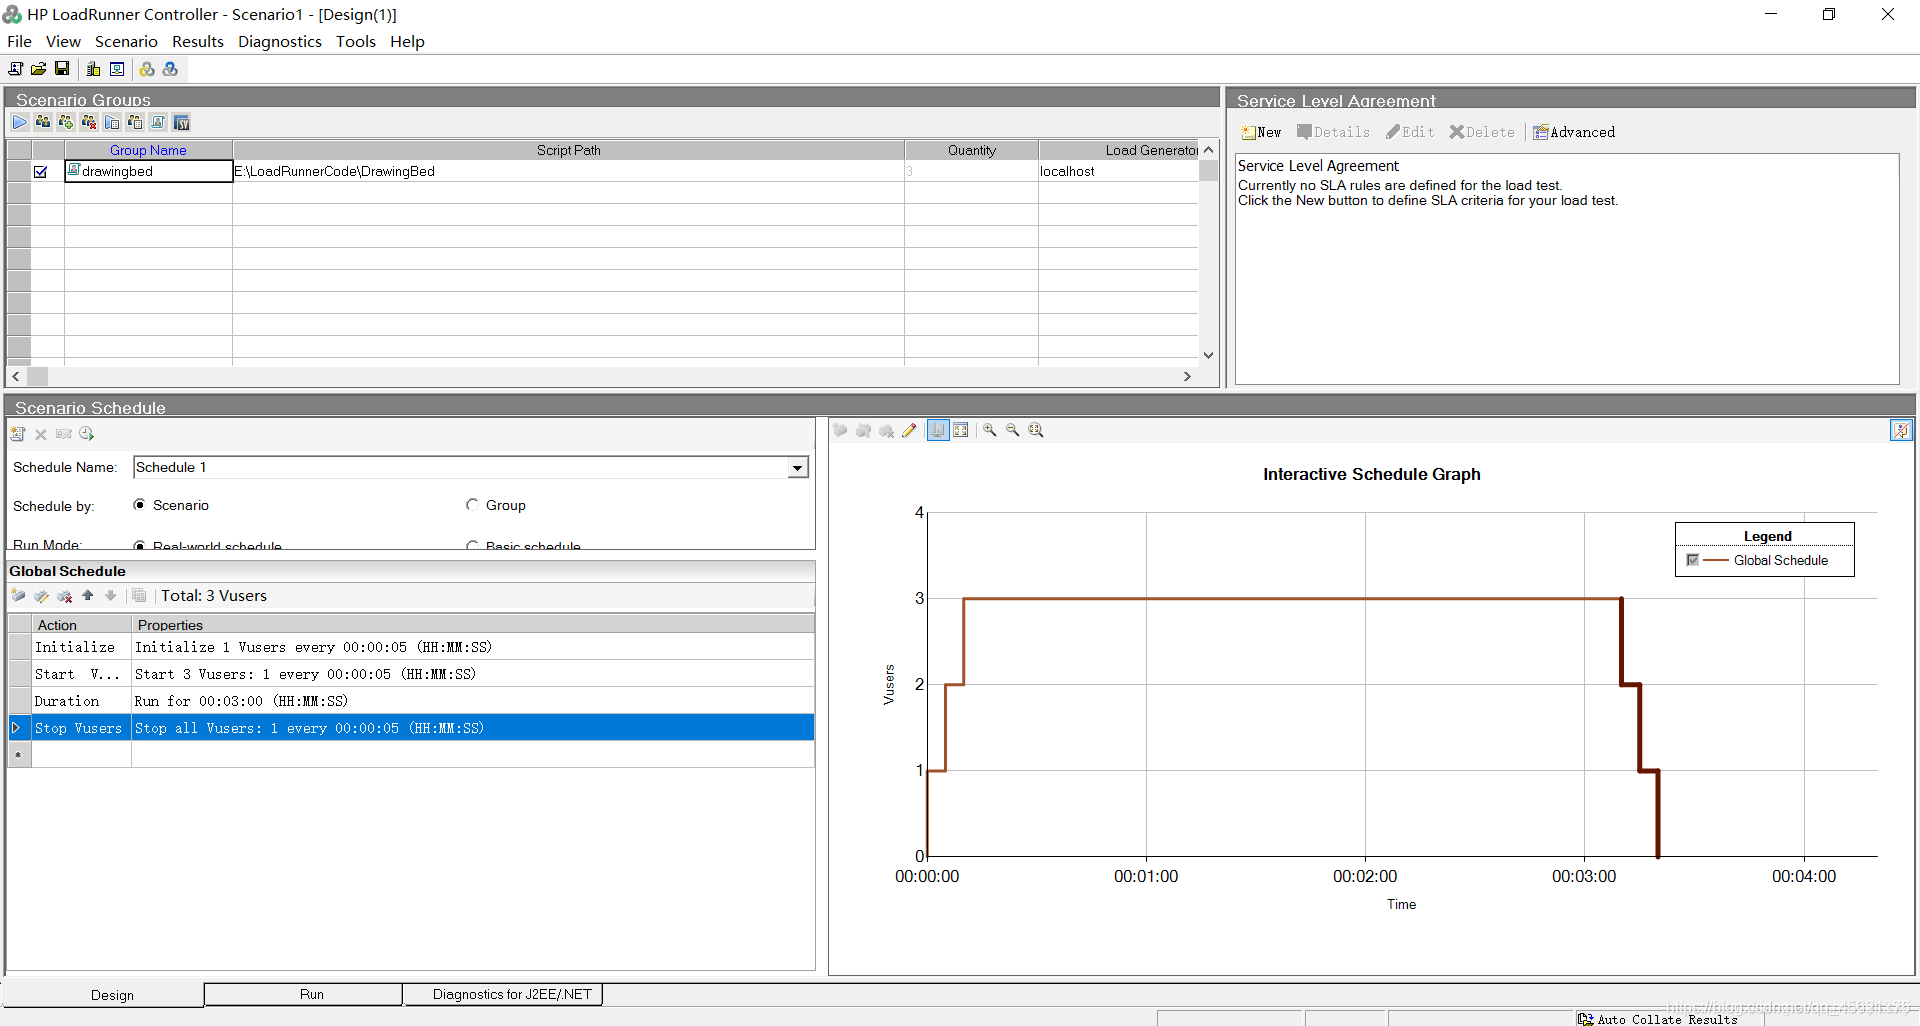The width and height of the screenshot is (1920, 1026).
Task: Open the Load Generators toolbar icon
Action: coord(93,69)
